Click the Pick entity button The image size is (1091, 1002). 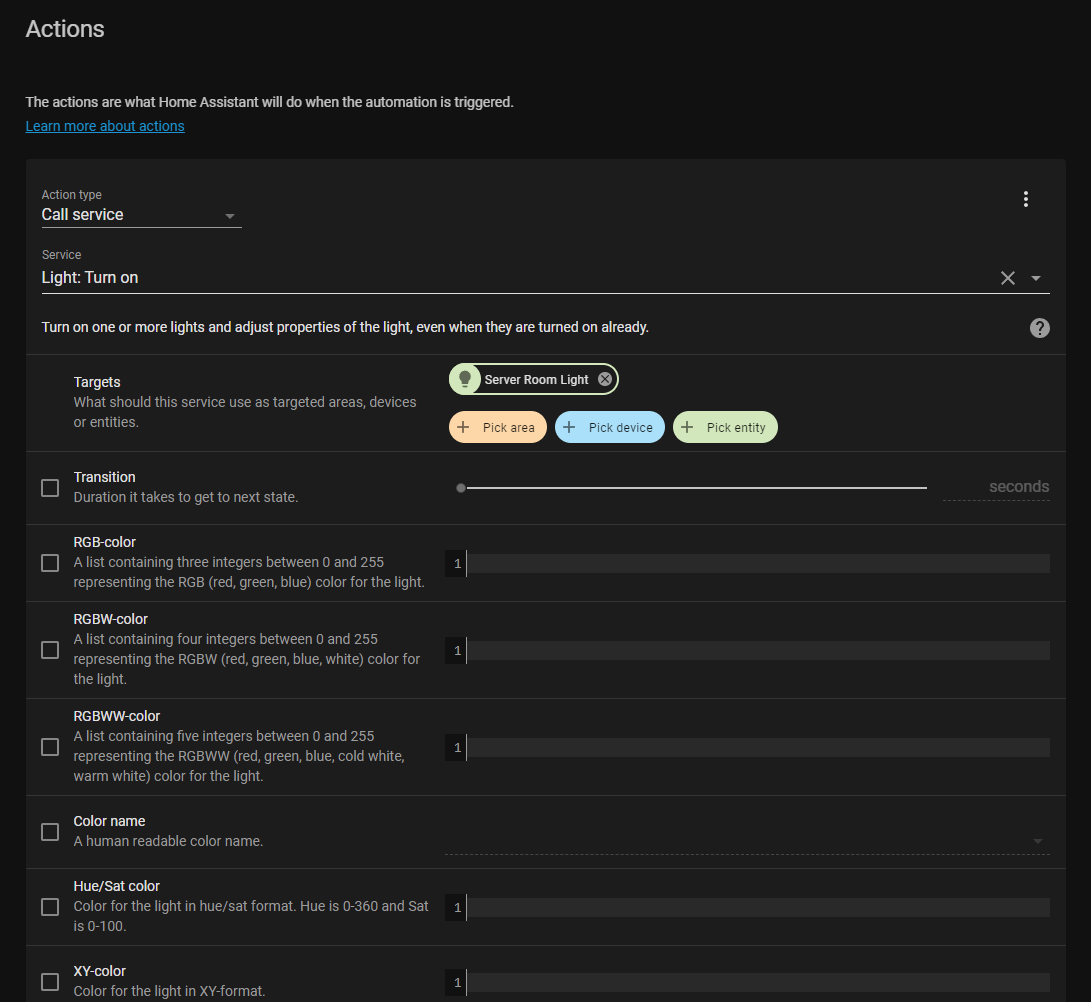point(724,427)
